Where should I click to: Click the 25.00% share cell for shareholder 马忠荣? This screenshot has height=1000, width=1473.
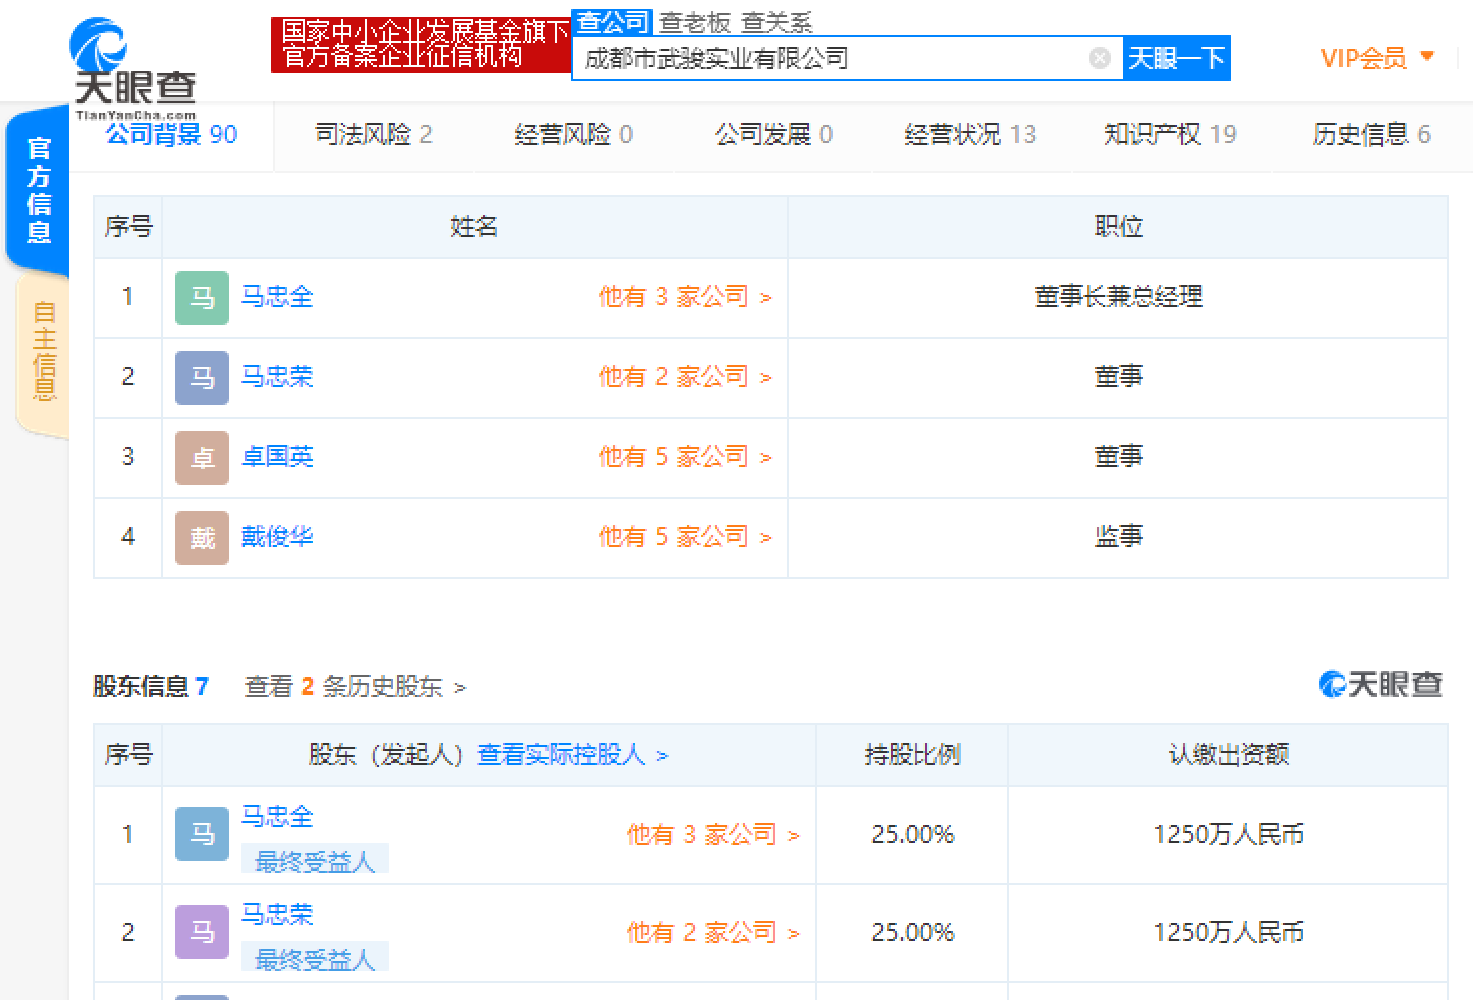click(x=912, y=933)
